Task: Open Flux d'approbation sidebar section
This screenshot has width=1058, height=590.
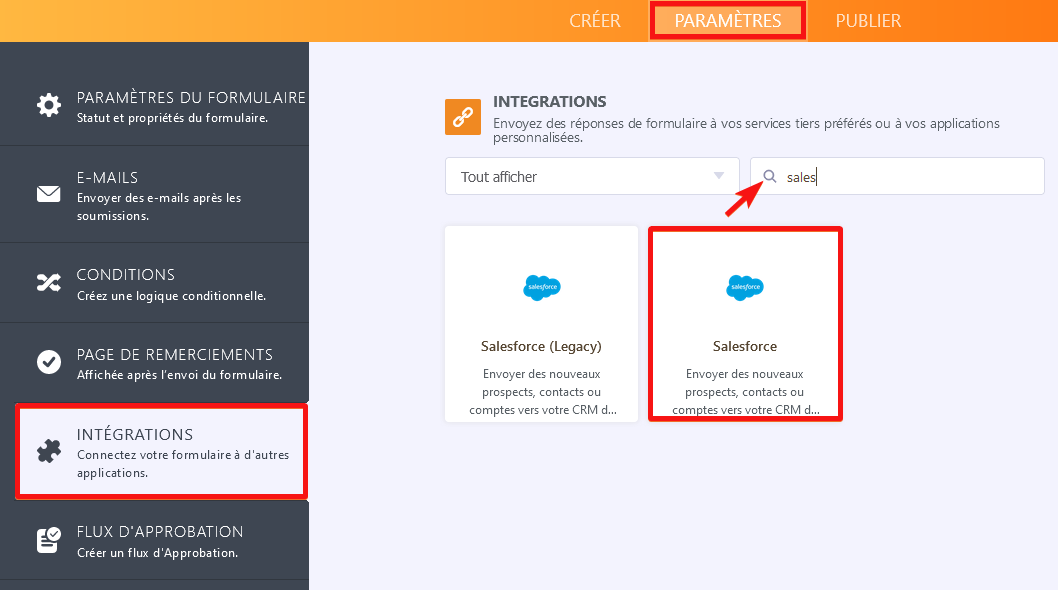Action: tap(155, 540)
